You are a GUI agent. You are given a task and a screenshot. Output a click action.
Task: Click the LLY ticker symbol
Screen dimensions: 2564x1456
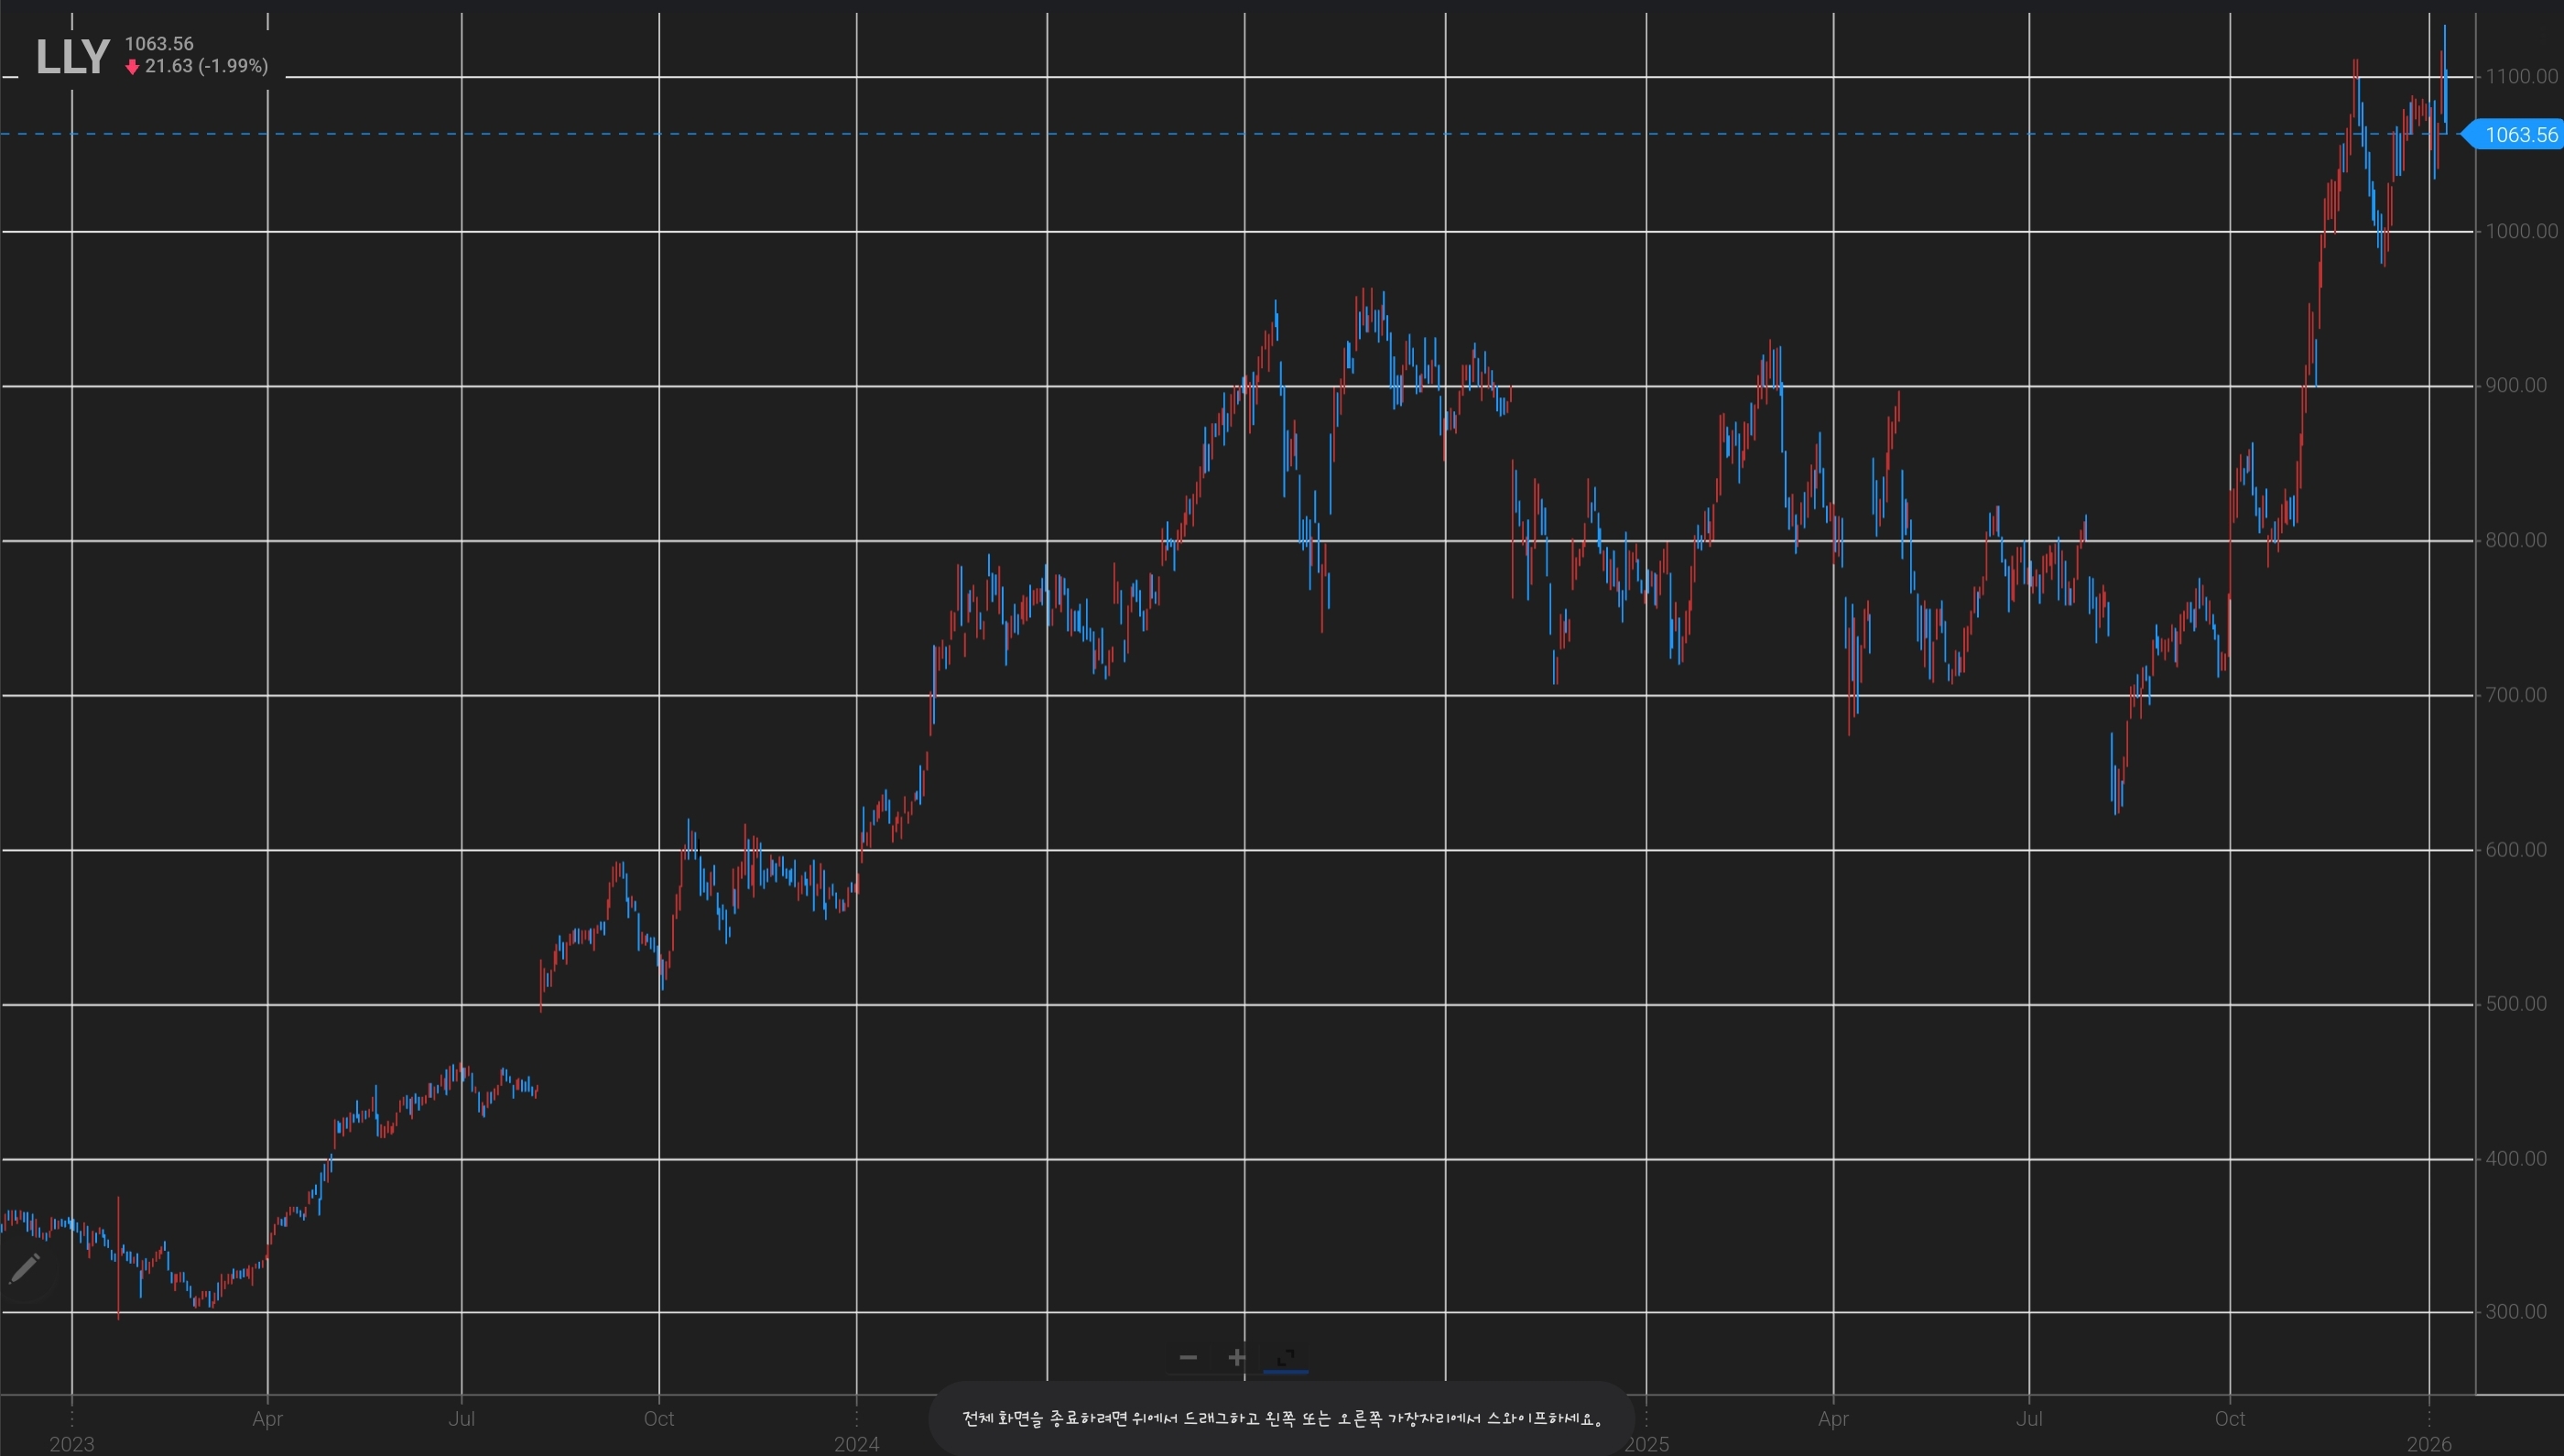click(x=72, y=57)
